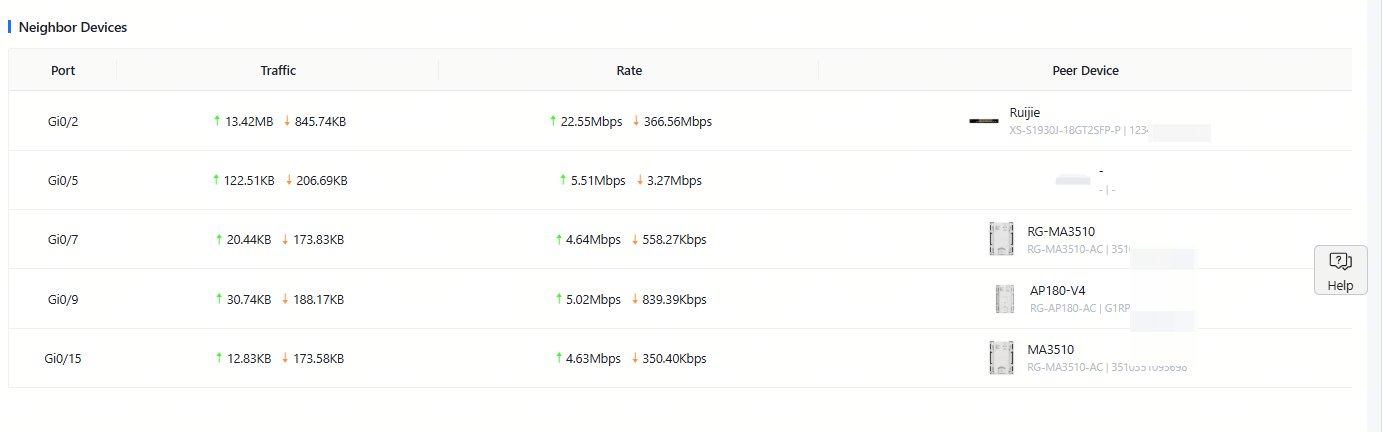Select the Gi0/9 port cell

63,299
